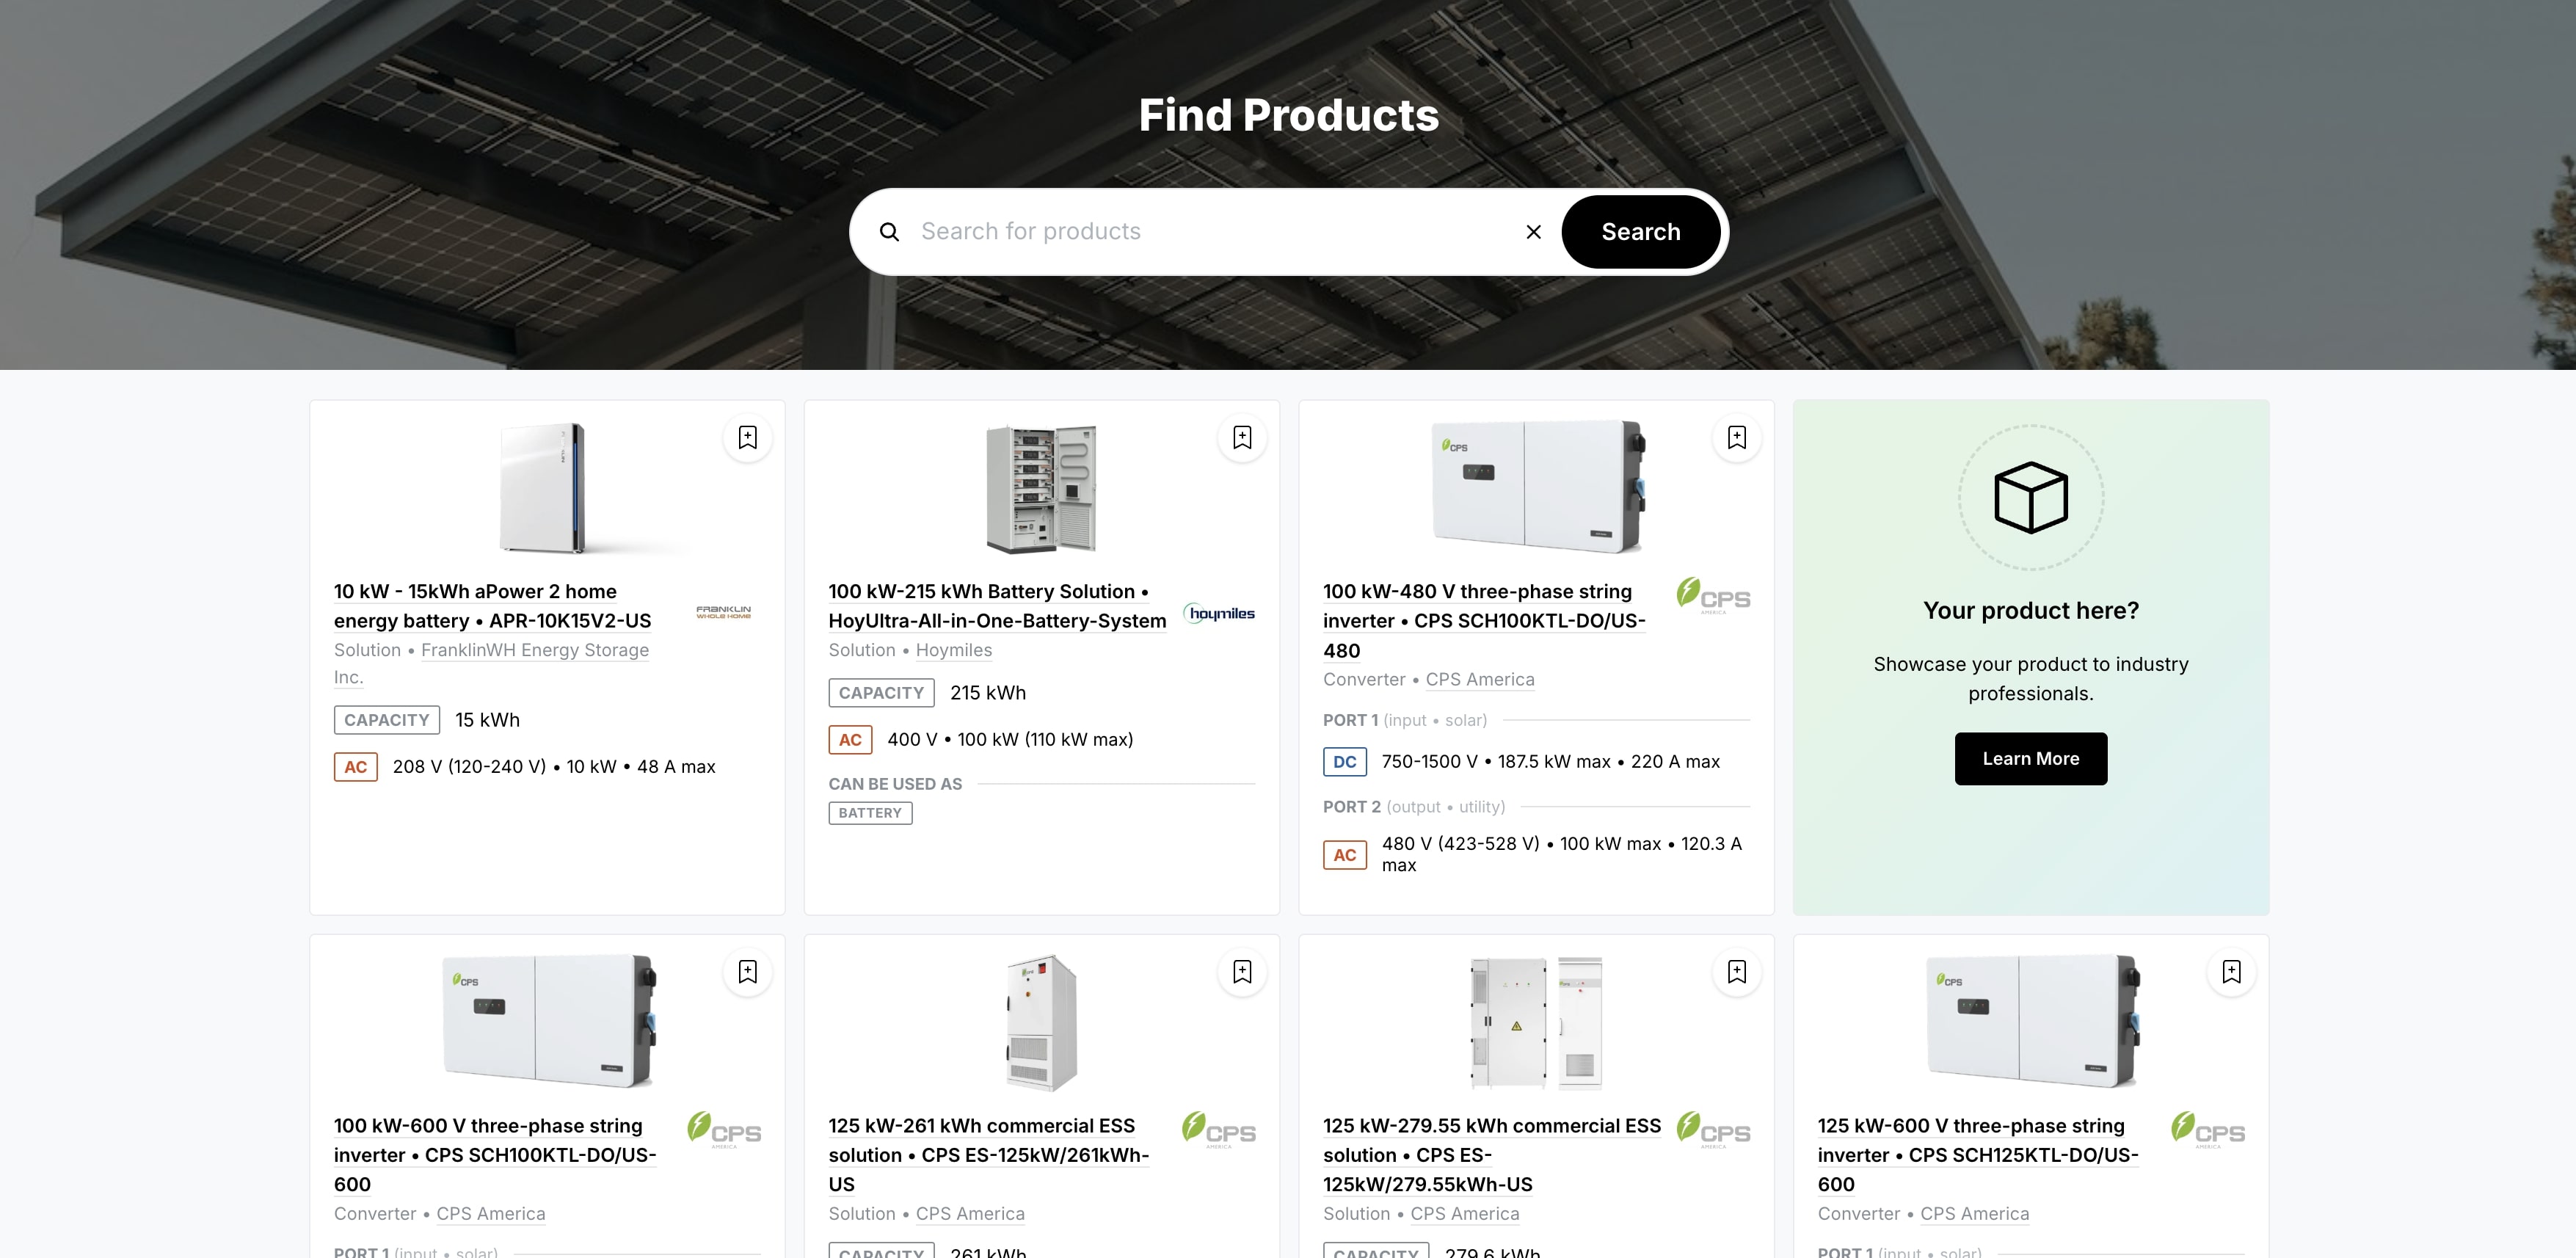Click the HoyUltra battery cabinet product image

(x=1040, y=488)
